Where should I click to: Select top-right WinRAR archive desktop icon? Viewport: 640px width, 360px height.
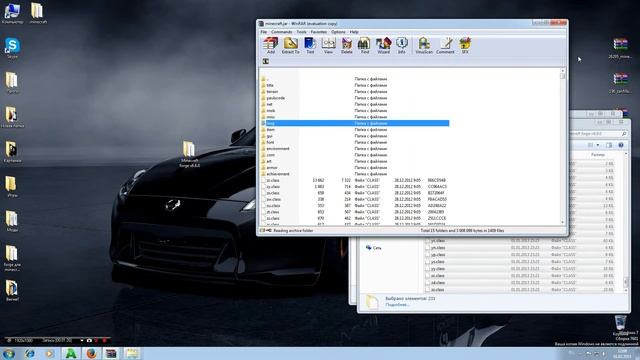point(620,48)
